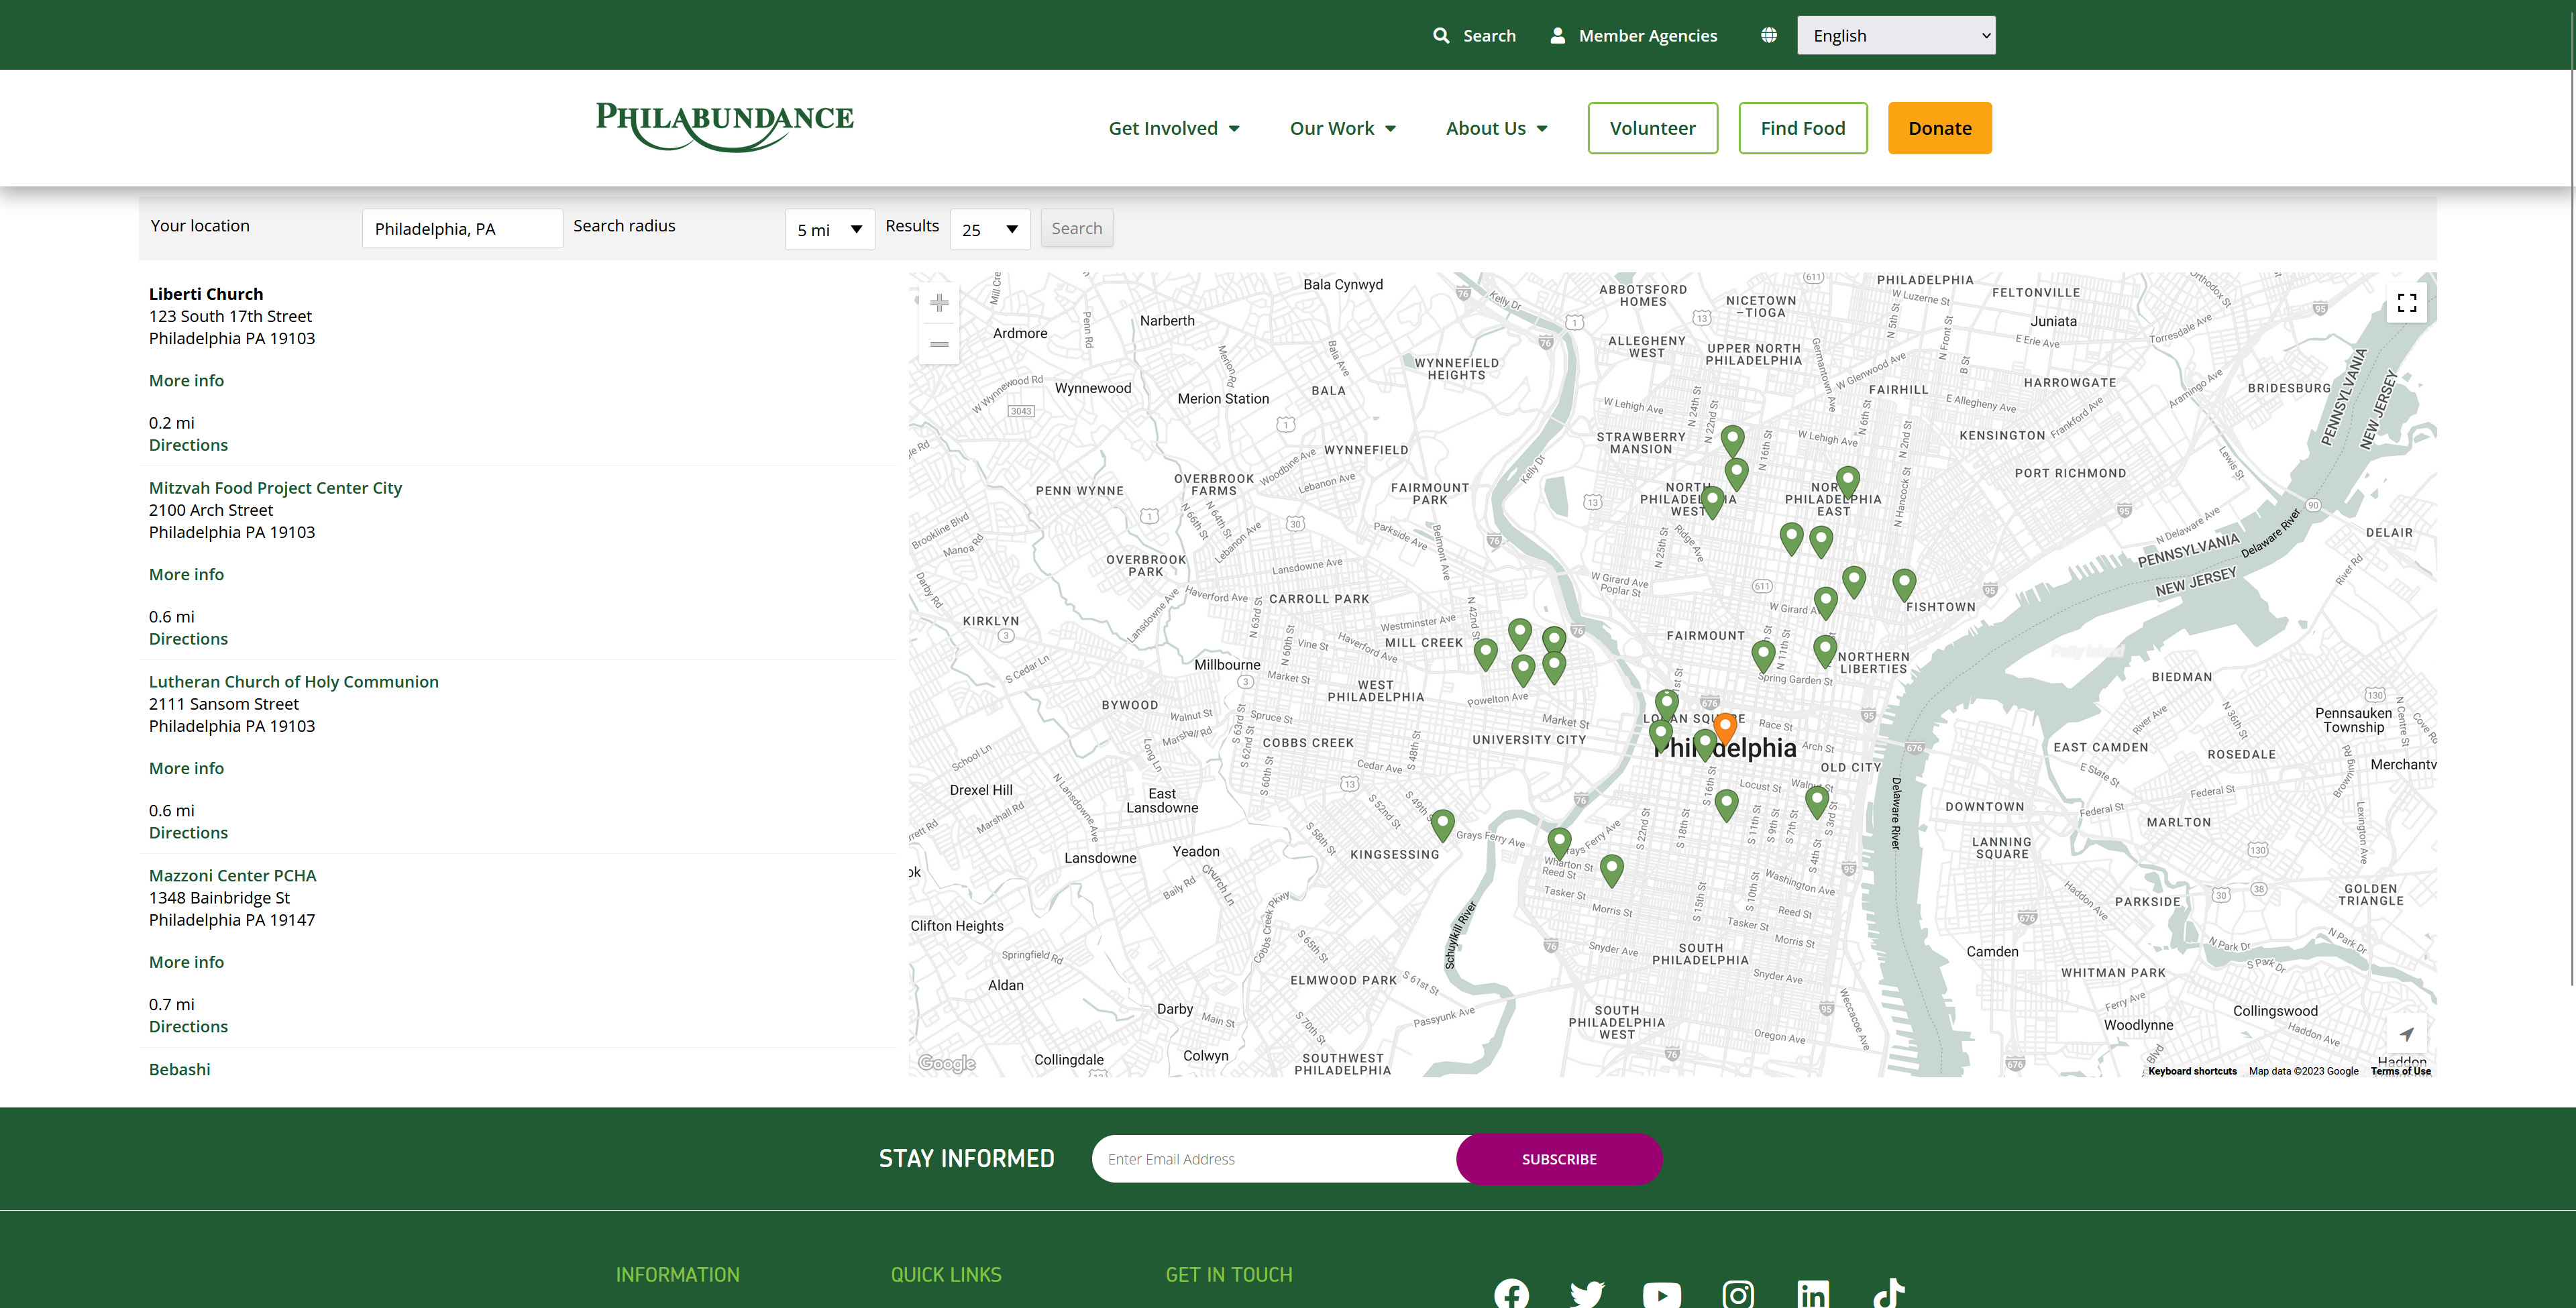
Task: Click the orange Donate button
Action: point(1940,128)
